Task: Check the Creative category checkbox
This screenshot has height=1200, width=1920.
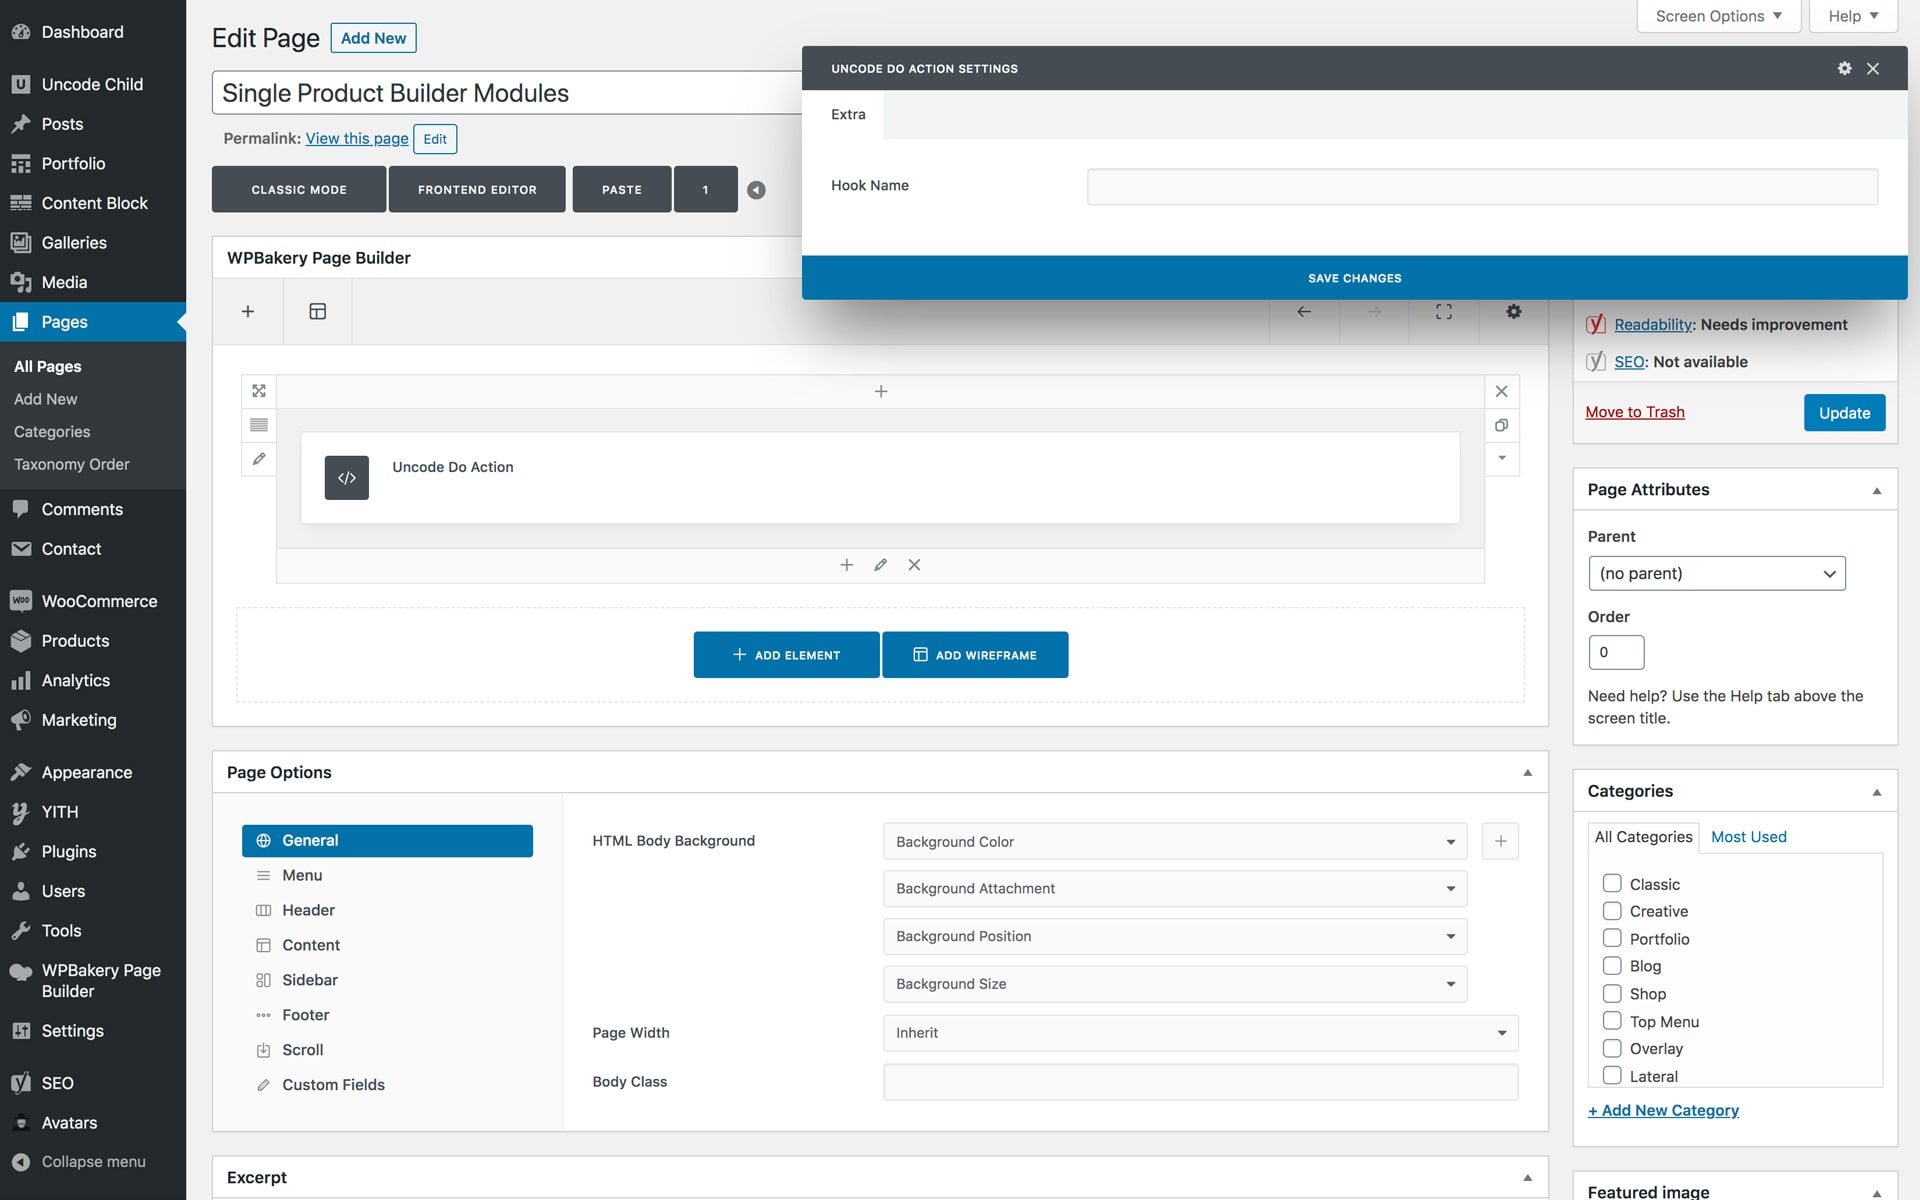Action: pyautogui.click(x=1612, y=911)
